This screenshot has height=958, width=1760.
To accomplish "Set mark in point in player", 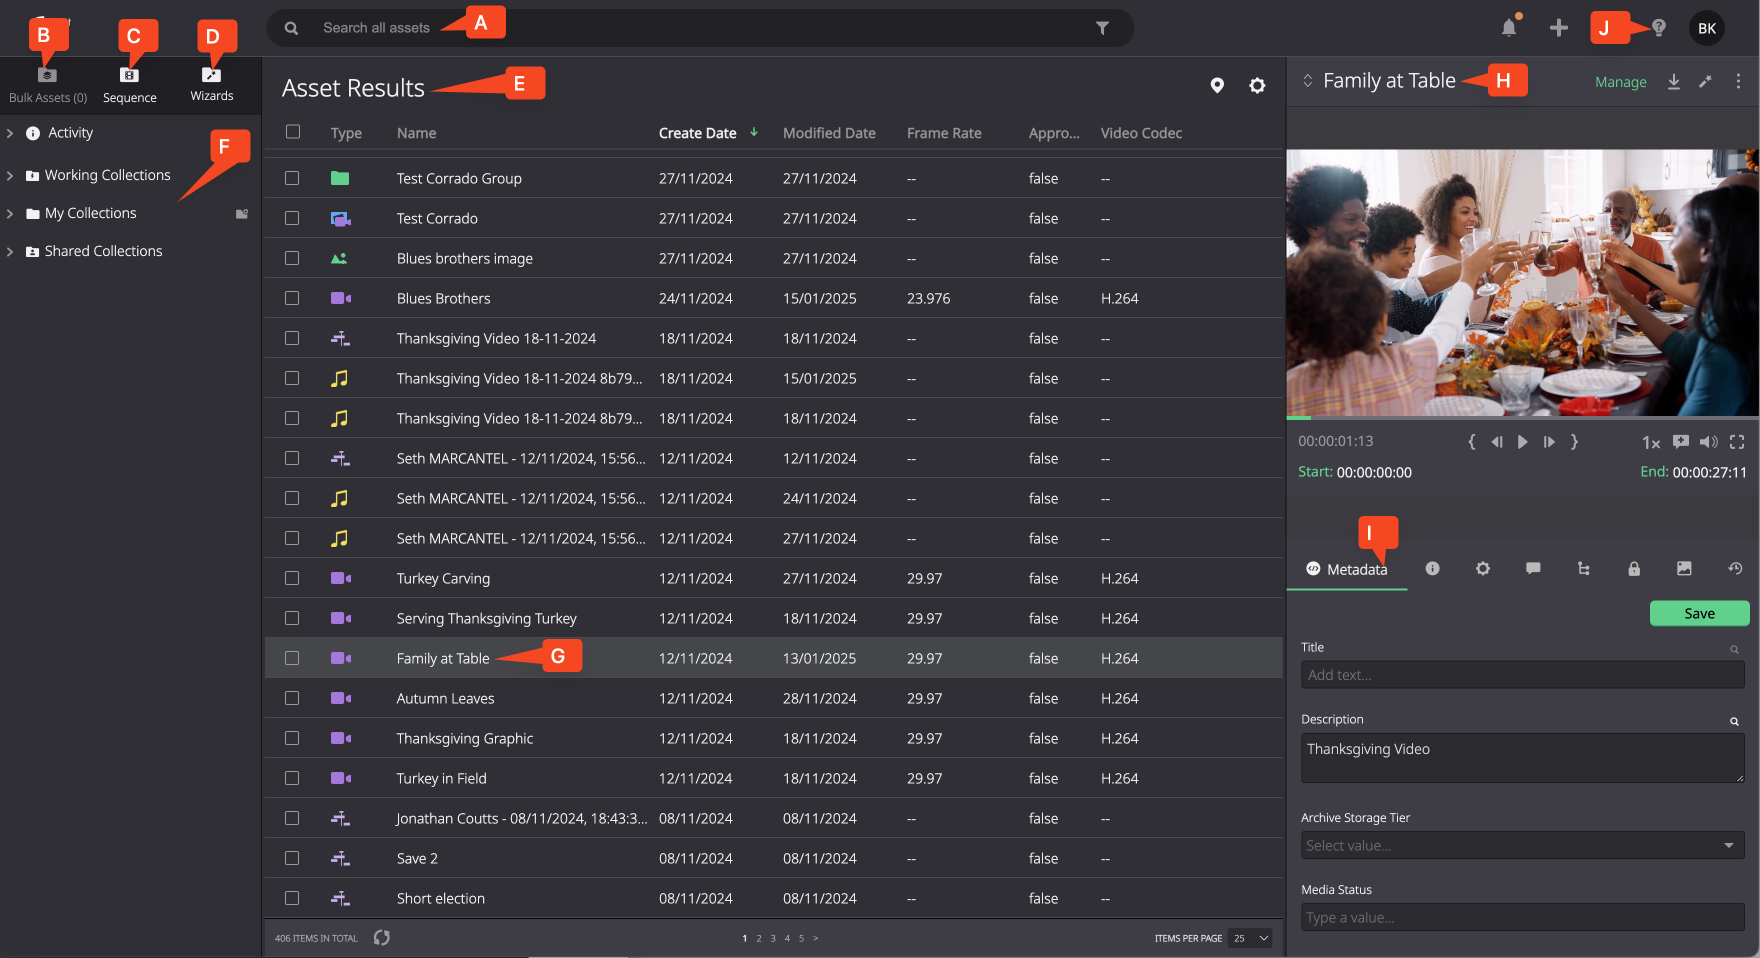I will coord(1471,442).
